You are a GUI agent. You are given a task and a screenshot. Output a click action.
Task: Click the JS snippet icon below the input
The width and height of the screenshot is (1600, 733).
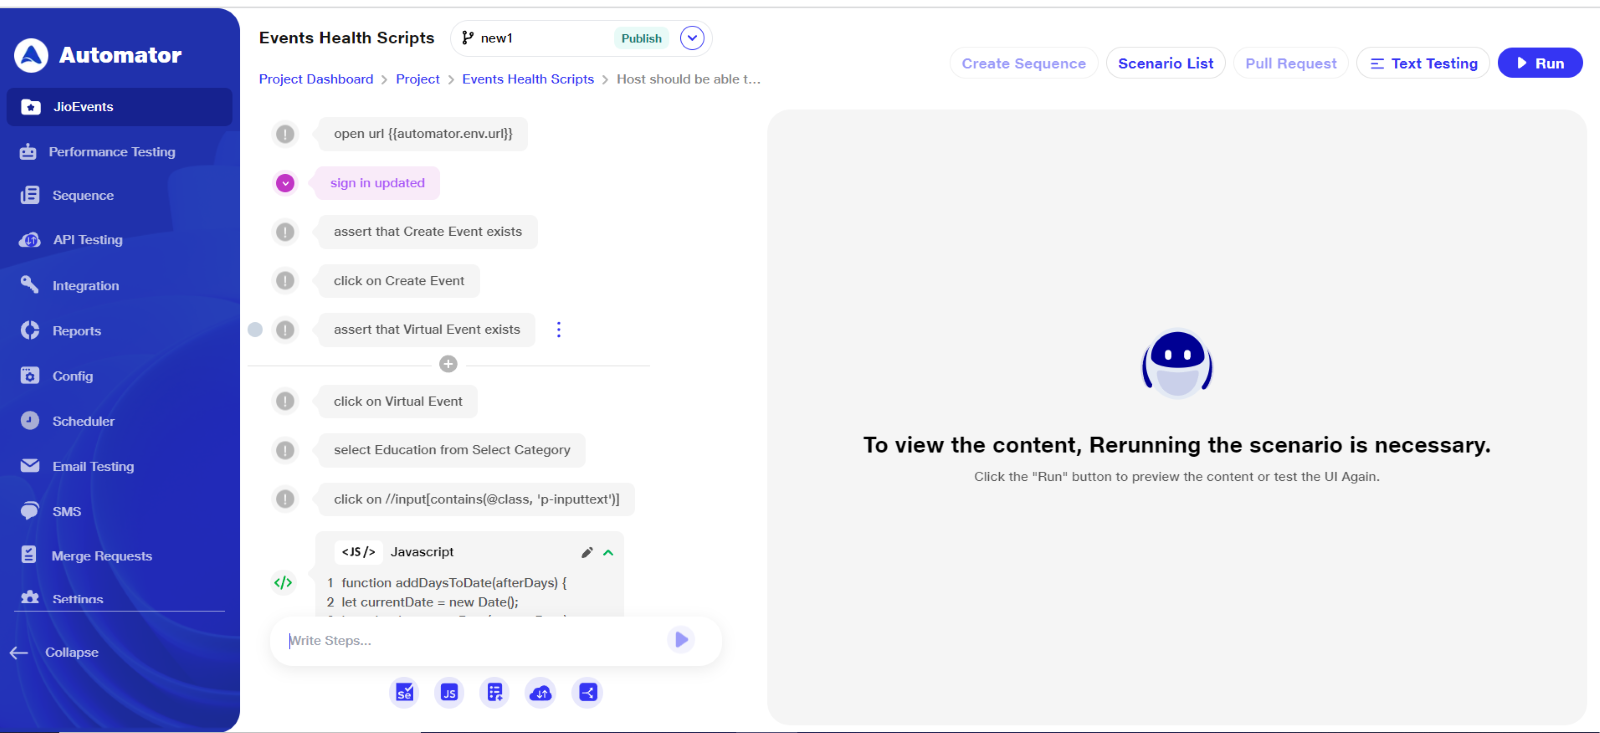pyautogui.click(x=449, y=692)
